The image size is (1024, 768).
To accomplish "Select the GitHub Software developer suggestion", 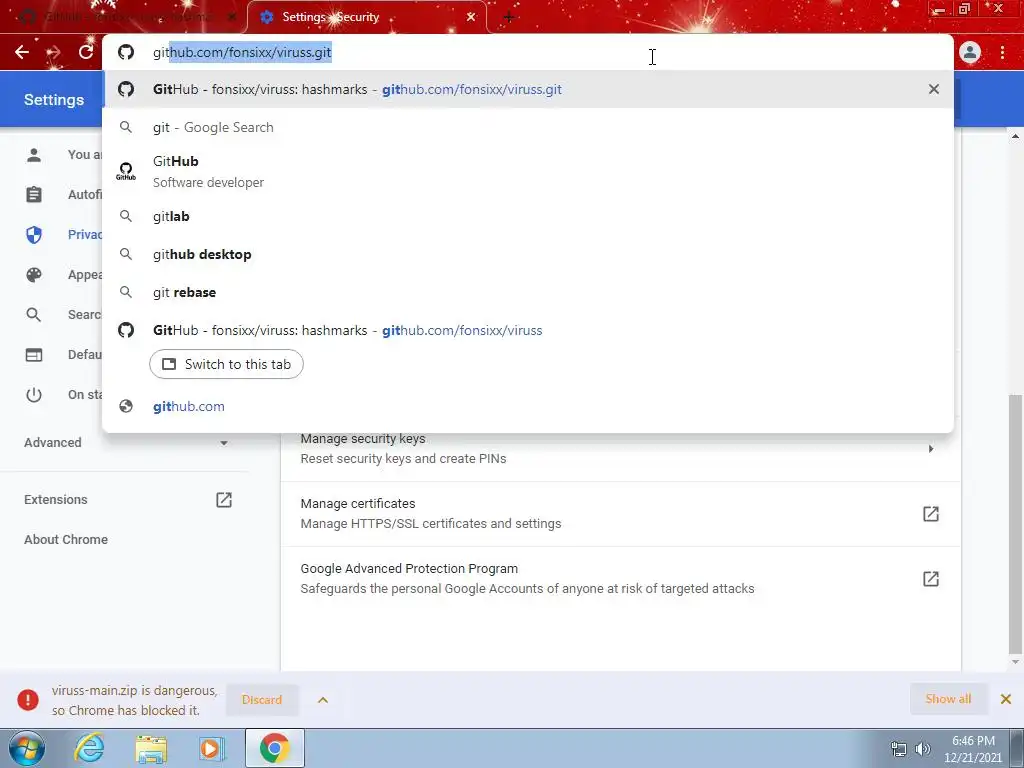I will coord(528,171).
